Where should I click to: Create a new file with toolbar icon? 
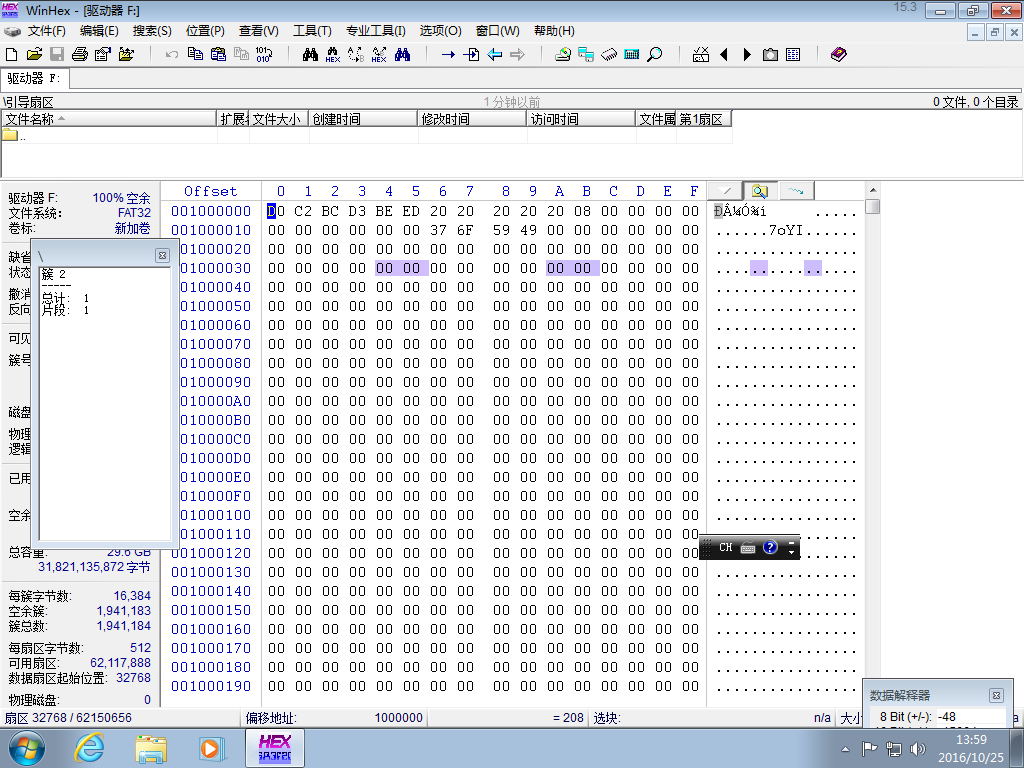click(x=11, y=54)
